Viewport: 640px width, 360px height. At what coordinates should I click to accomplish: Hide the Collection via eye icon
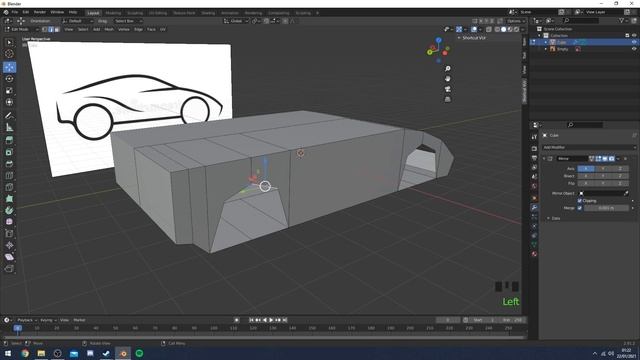634,36
